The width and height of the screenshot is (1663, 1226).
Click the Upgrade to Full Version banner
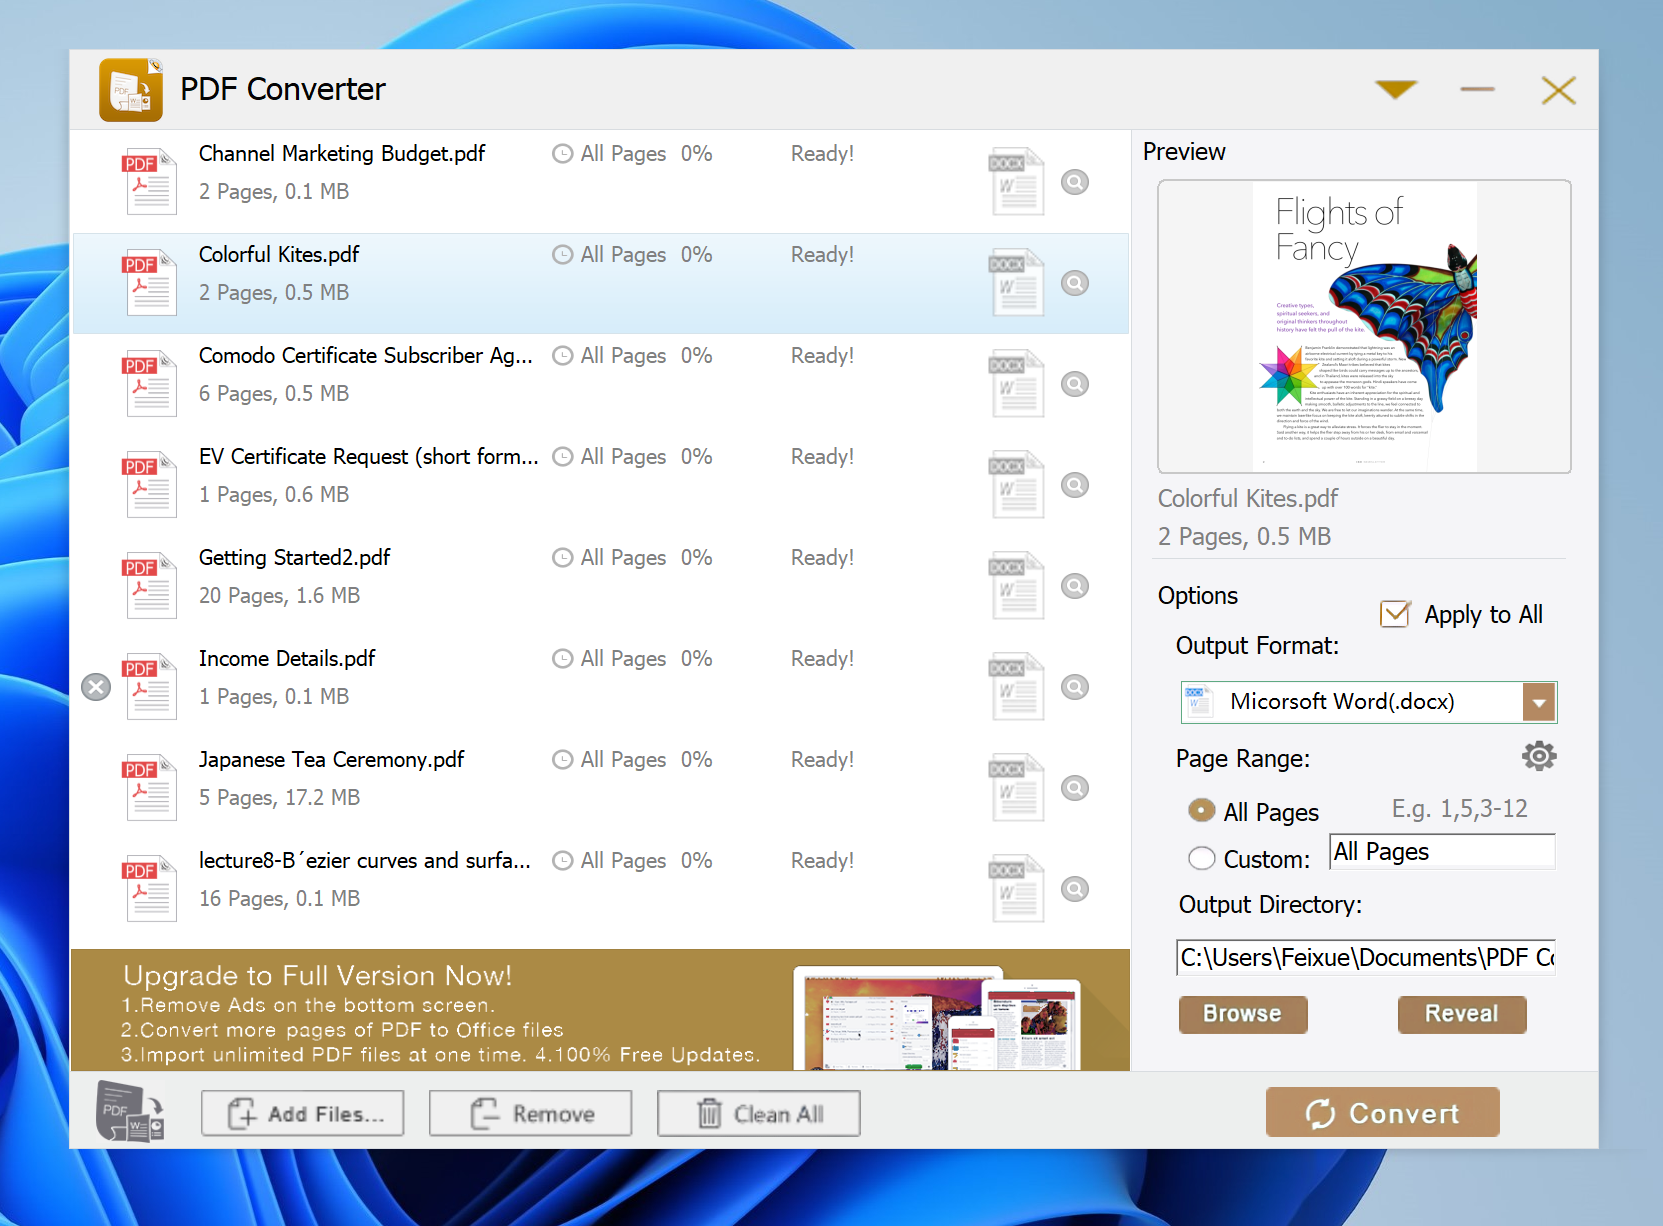coord(600,1010)
